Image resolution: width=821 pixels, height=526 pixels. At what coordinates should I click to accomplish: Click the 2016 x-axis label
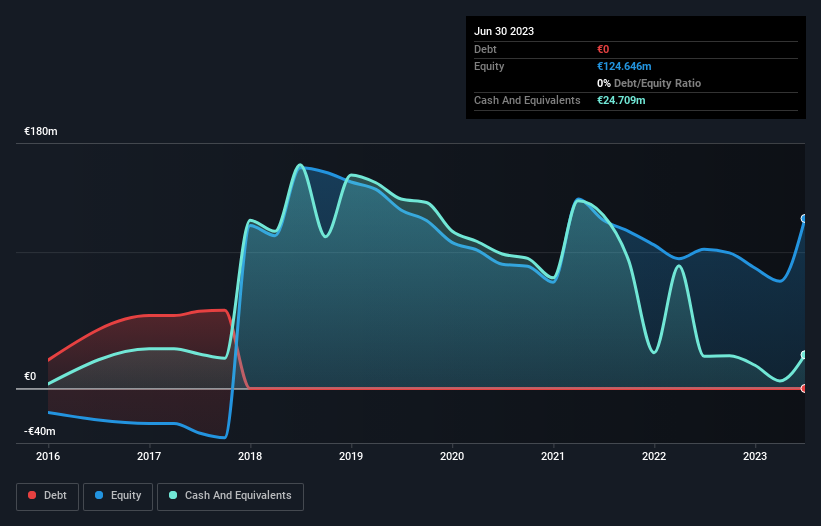click(x=48, y=456)
